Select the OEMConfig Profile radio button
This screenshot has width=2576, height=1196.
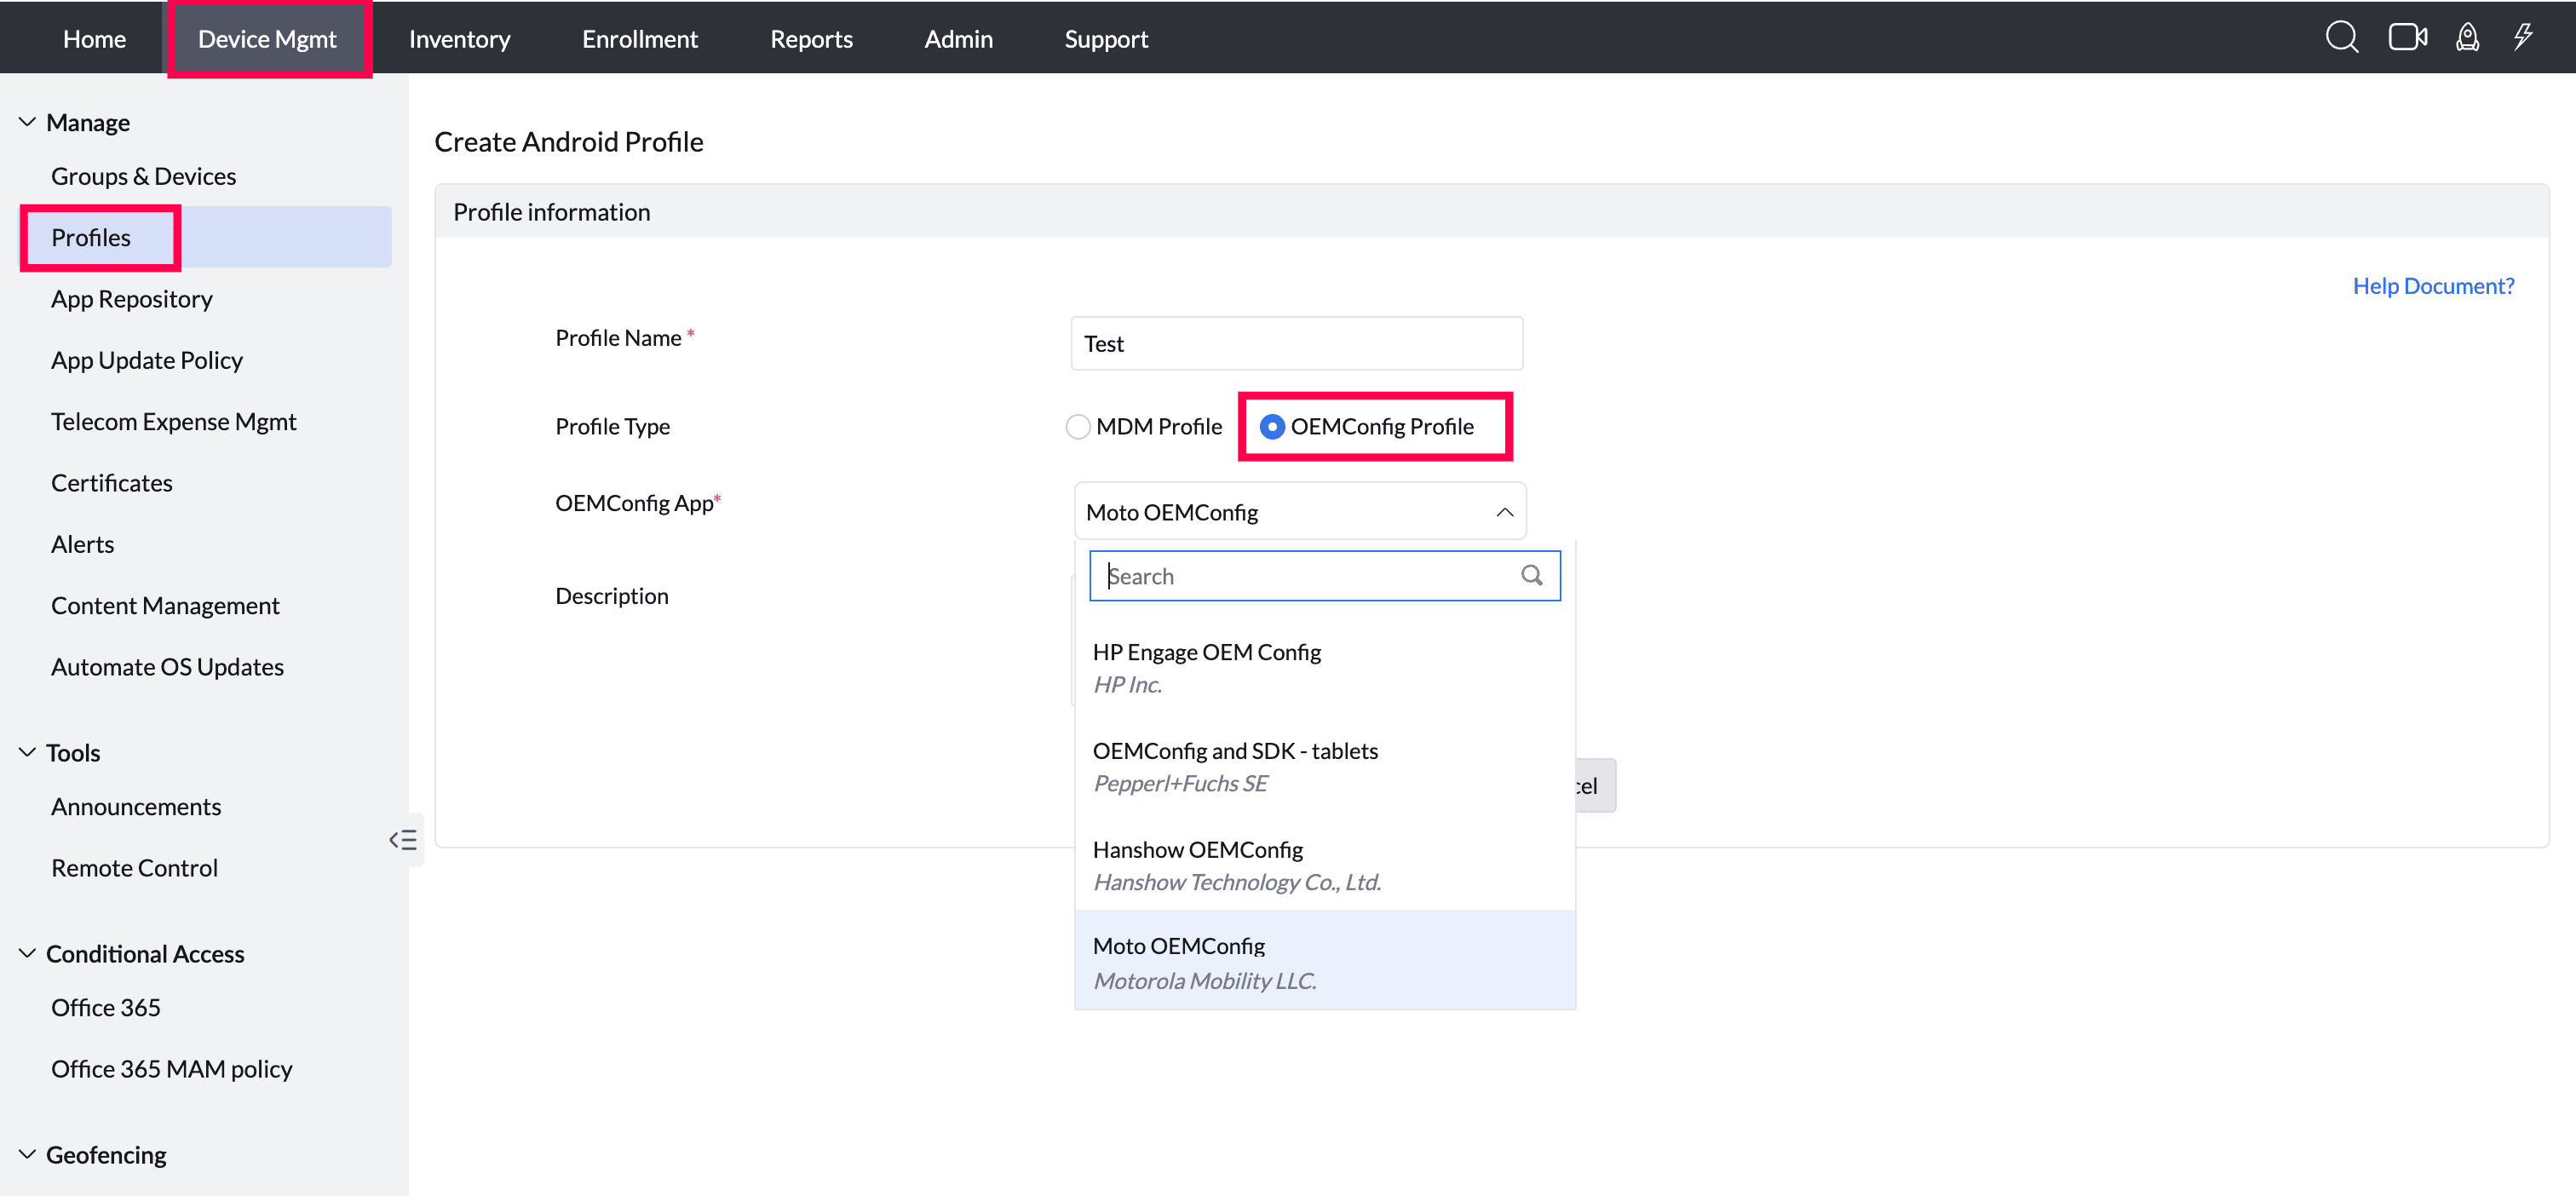[x=1271, y=427]
